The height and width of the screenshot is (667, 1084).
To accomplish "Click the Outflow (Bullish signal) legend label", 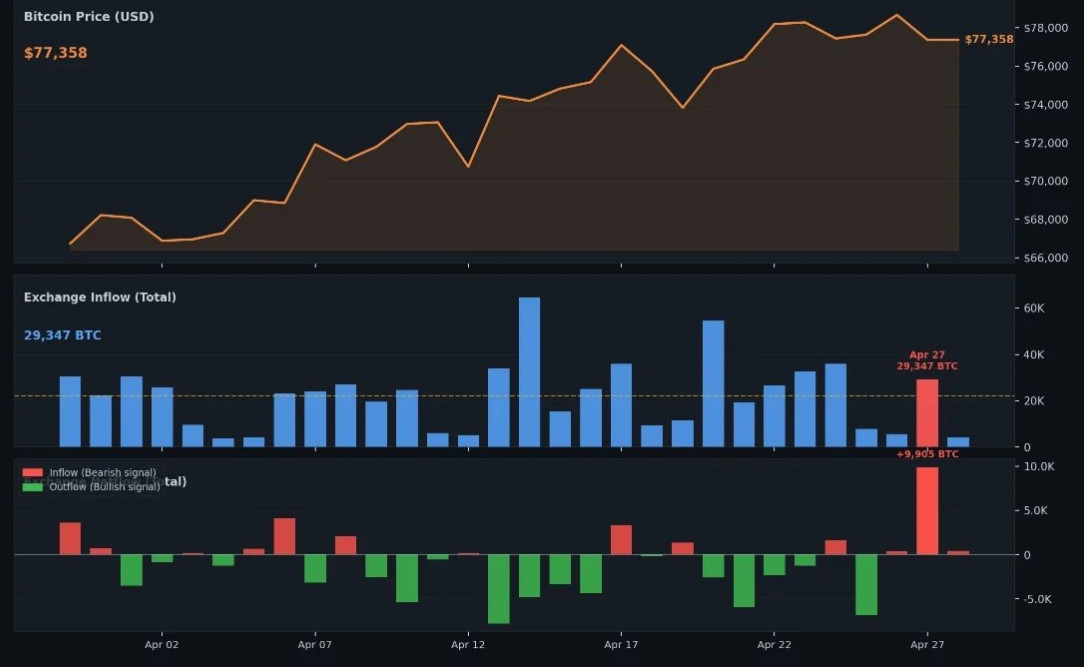I will [x=104, y=487].
